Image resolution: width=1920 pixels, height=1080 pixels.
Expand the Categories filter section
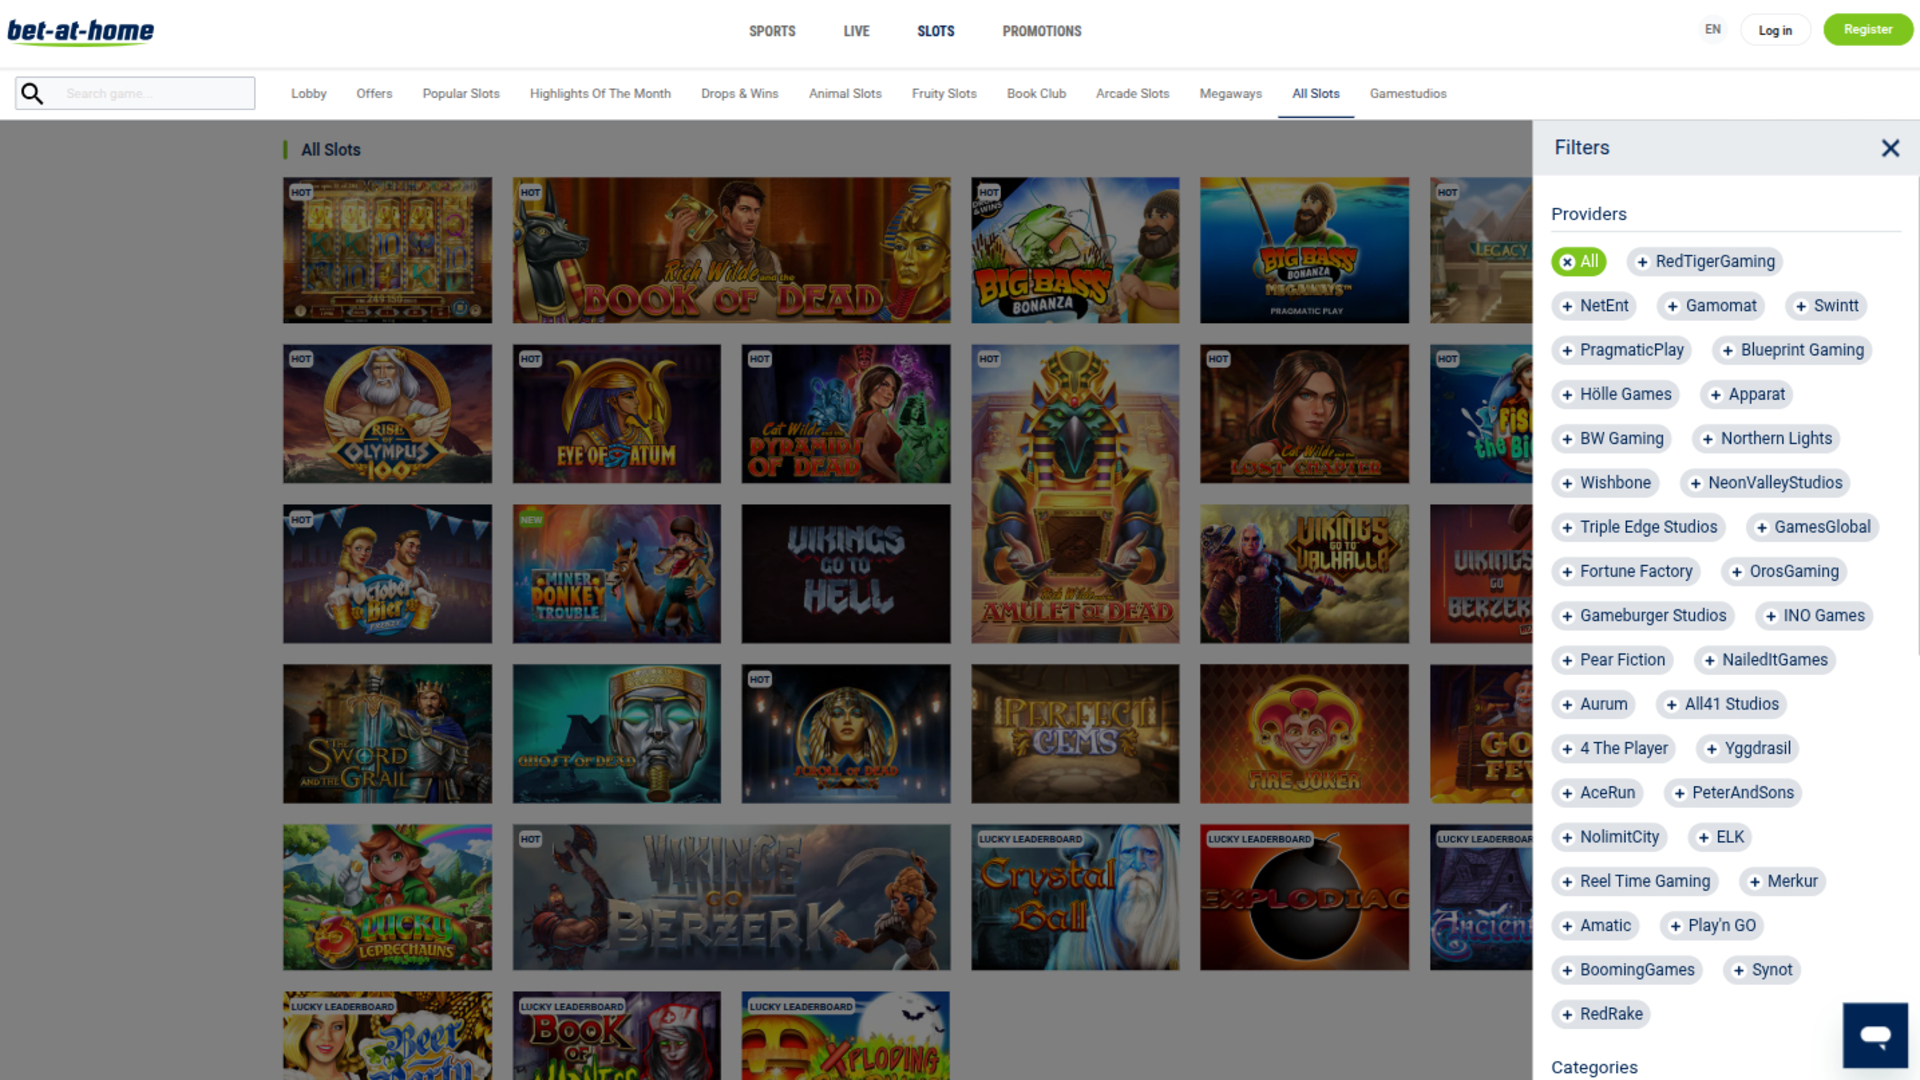(1594, 1067)
